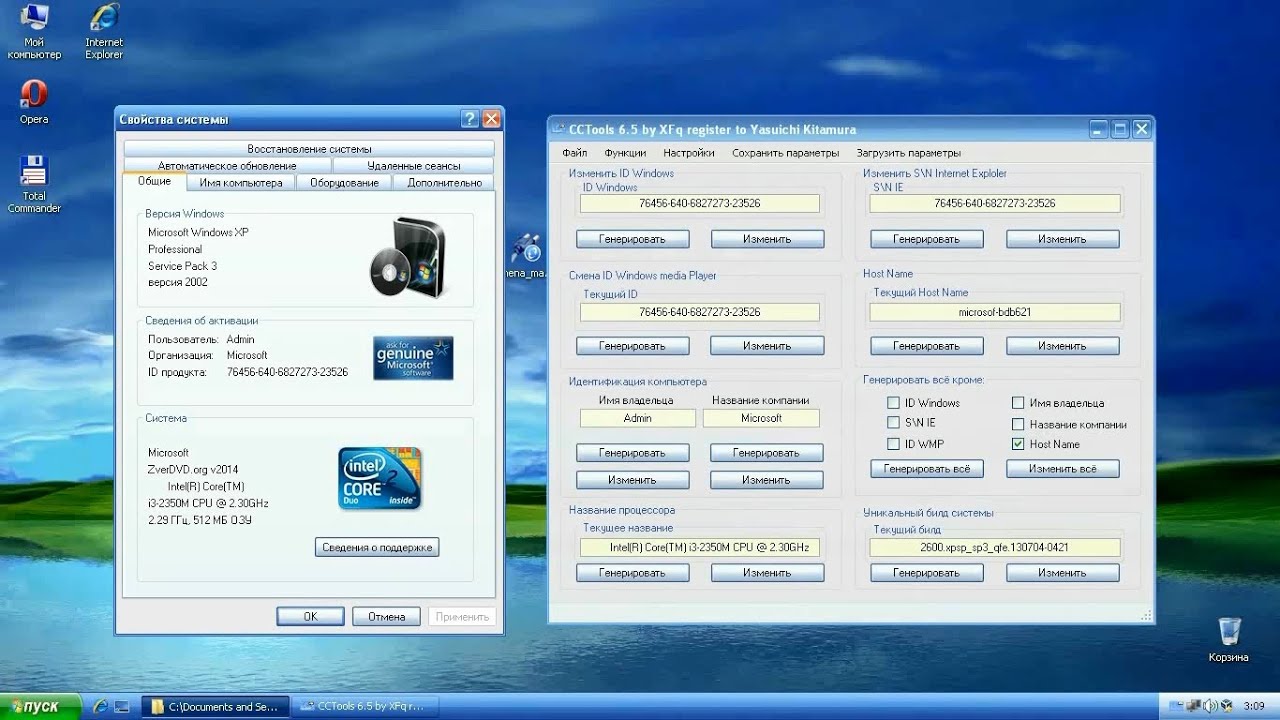Viewport: 1280px width, 720px height.
Task: Click the CCTools title bar icon
Action: click(x=557, y=129)
